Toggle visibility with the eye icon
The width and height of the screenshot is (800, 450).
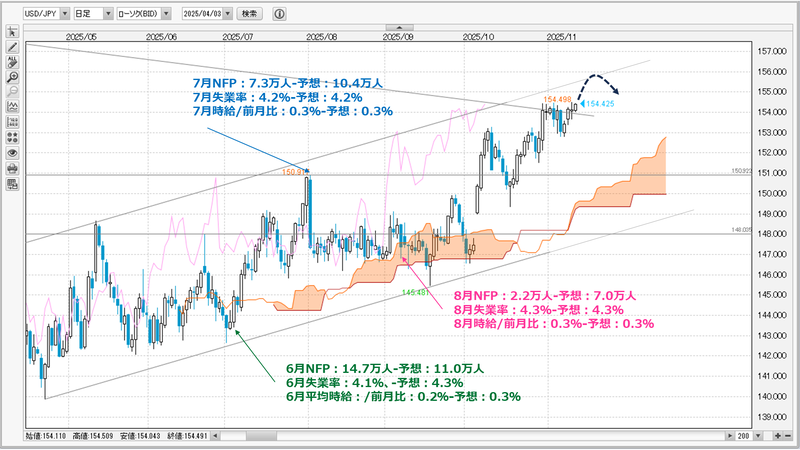click(12, 153)
